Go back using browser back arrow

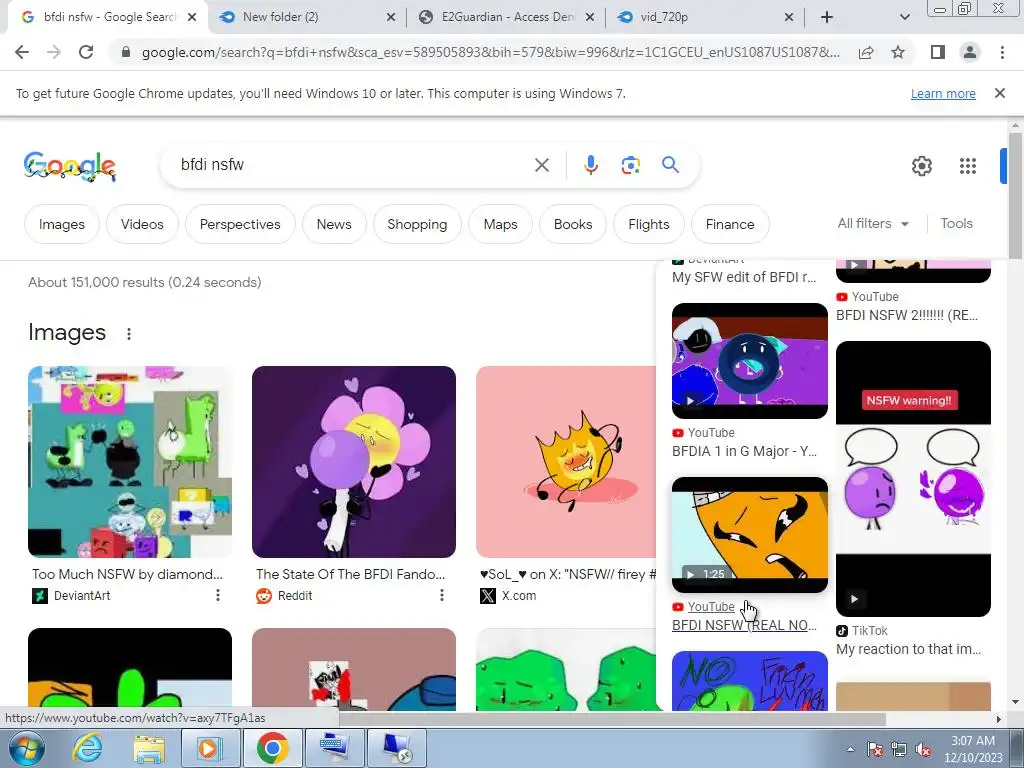point(22,52)
